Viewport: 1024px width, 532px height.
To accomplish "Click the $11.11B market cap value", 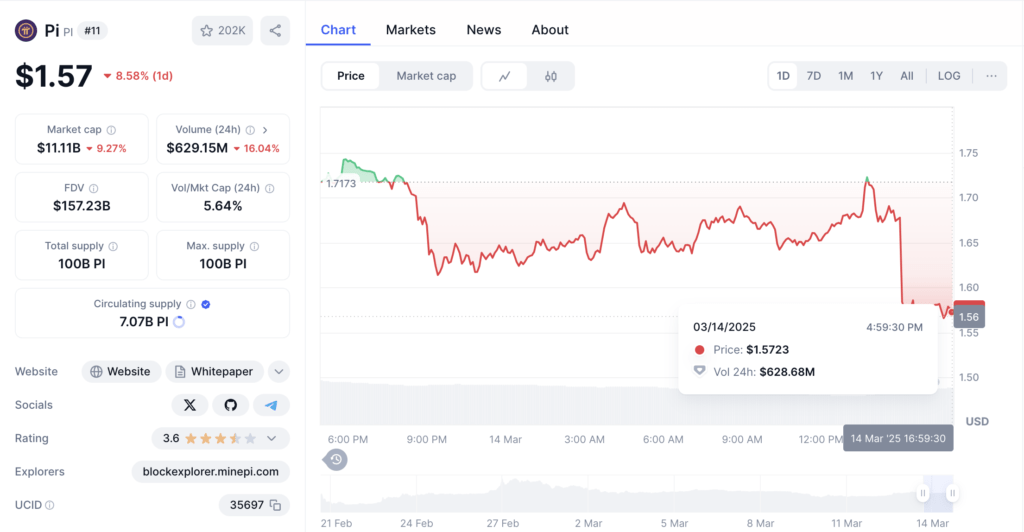I will [x=59, y=148].
